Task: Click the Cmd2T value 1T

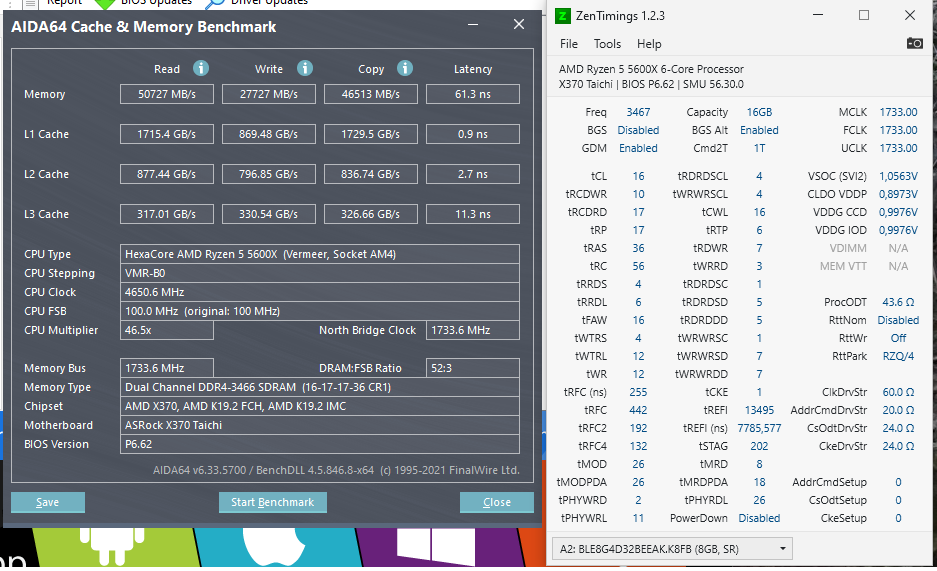Action: (x=759, y=148)
